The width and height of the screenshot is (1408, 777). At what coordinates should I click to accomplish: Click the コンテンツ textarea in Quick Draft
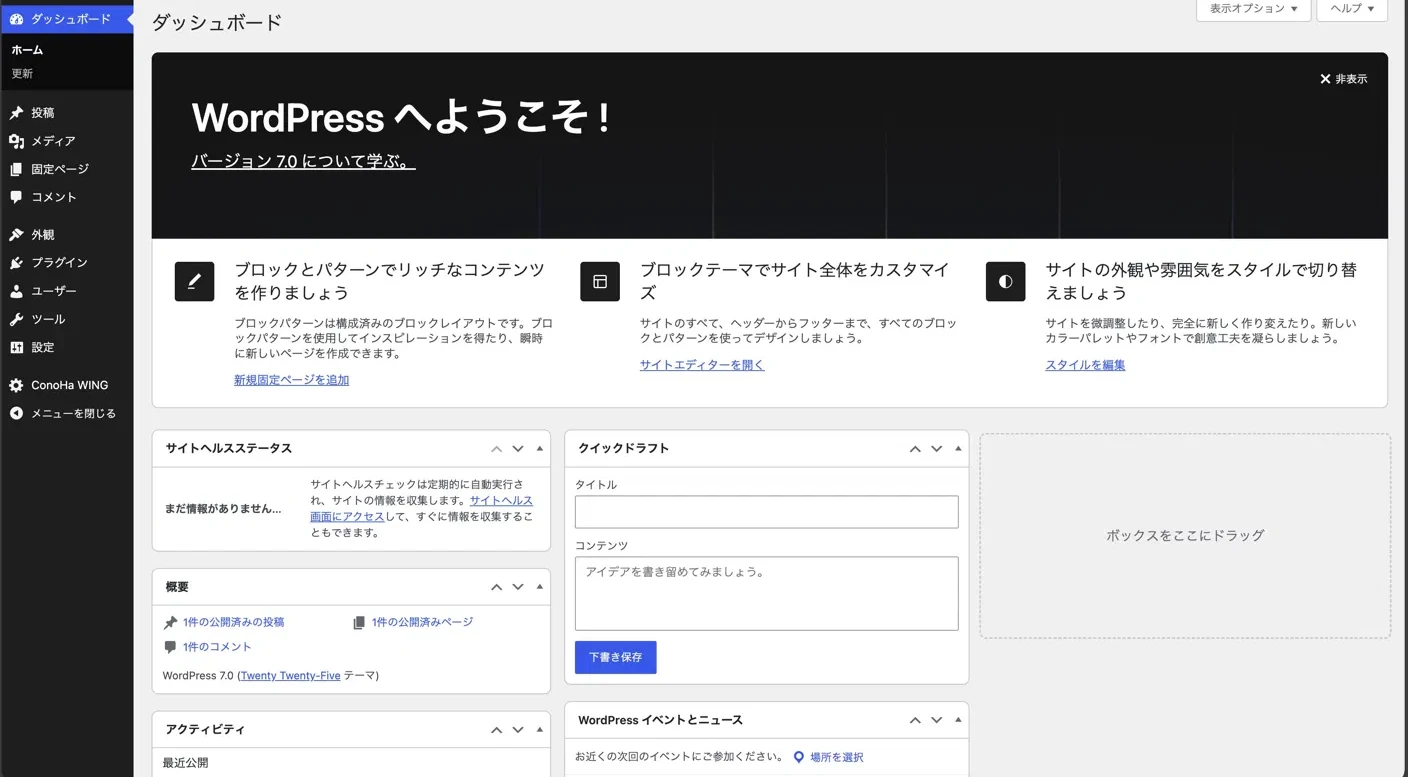[x=766, y=594]
